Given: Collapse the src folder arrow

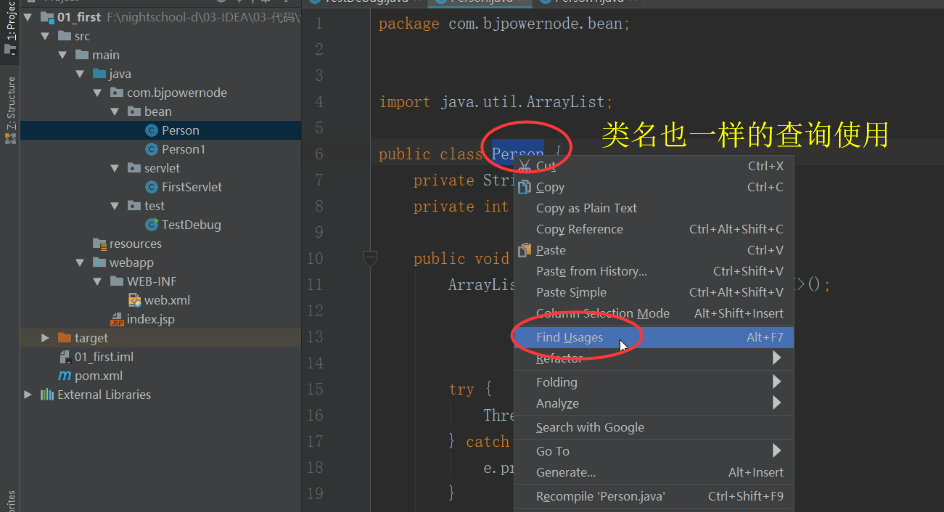Looking at the screenshot, I should (45, 36).
